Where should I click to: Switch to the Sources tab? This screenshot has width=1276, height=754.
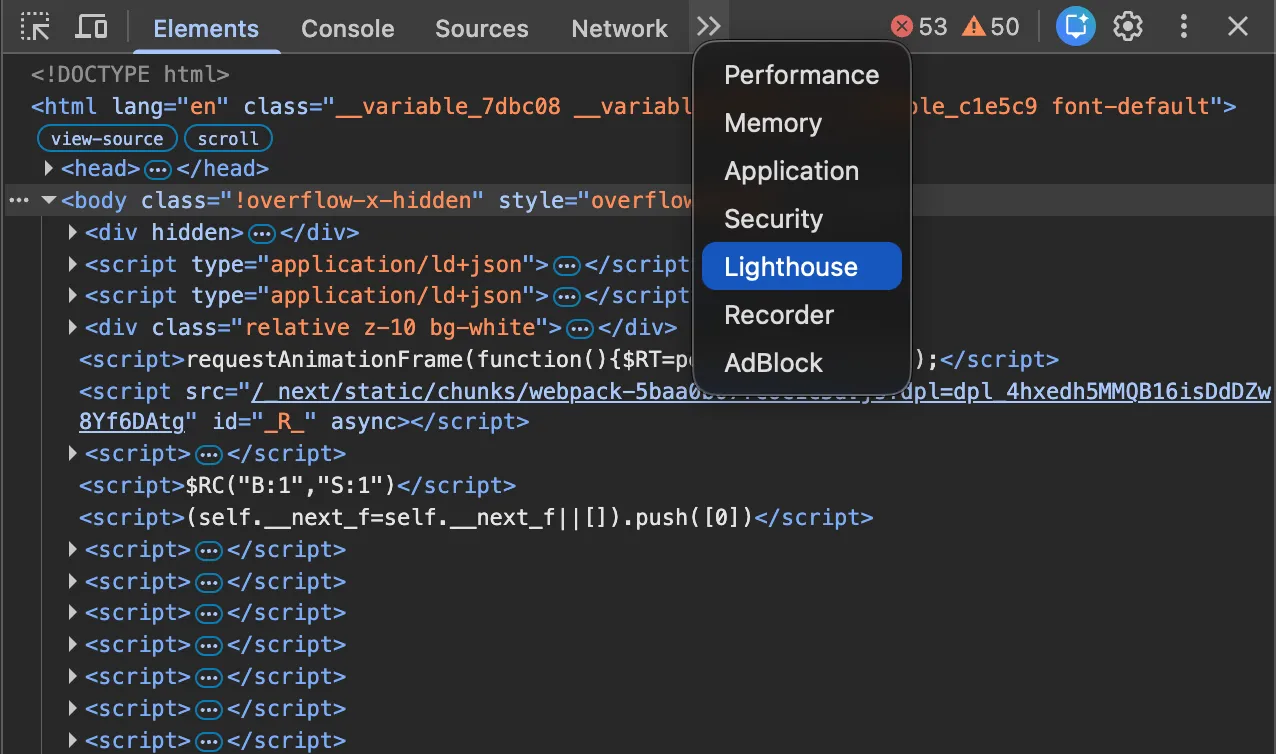coord(482,29)
